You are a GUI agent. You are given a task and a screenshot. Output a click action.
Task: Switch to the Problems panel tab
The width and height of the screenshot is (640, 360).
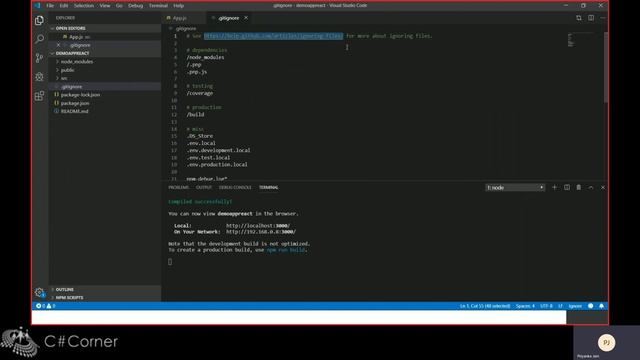pos(178,187)
